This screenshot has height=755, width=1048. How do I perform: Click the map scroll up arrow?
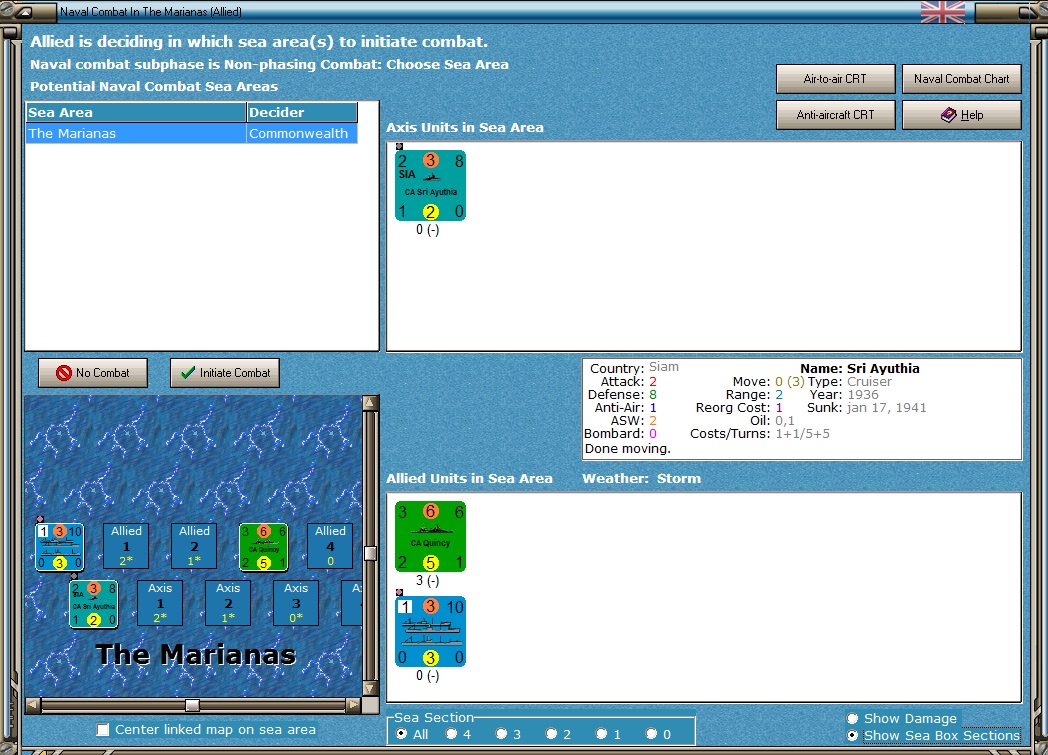tap(370, 402)
